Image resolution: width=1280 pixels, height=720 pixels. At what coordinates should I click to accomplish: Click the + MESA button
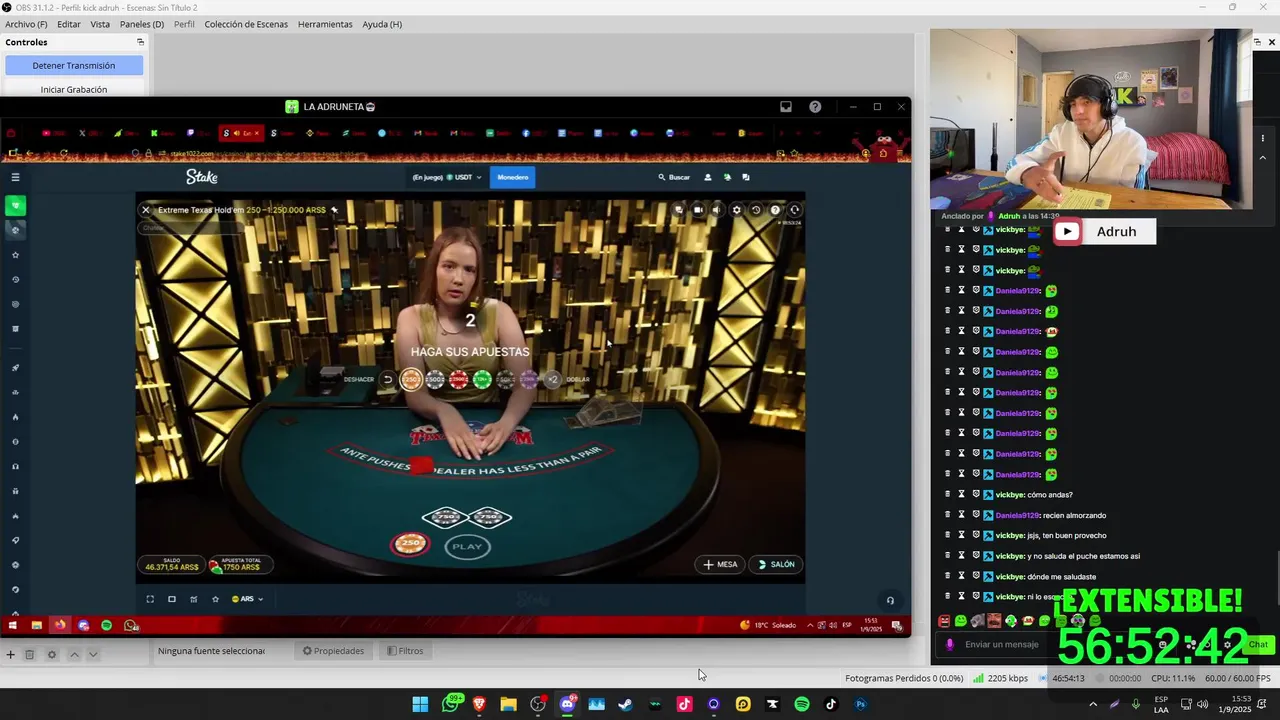tap(720, 564)
